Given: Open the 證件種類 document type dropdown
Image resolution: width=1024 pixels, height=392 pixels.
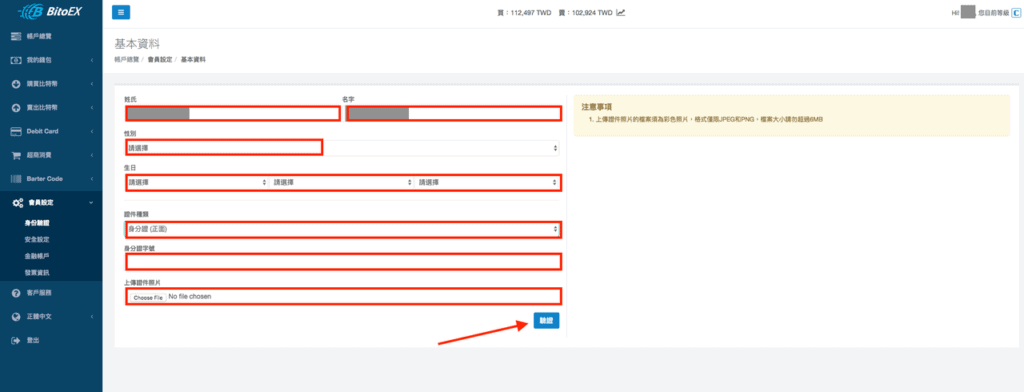Looking at the screenshot, I should [342, 229].
